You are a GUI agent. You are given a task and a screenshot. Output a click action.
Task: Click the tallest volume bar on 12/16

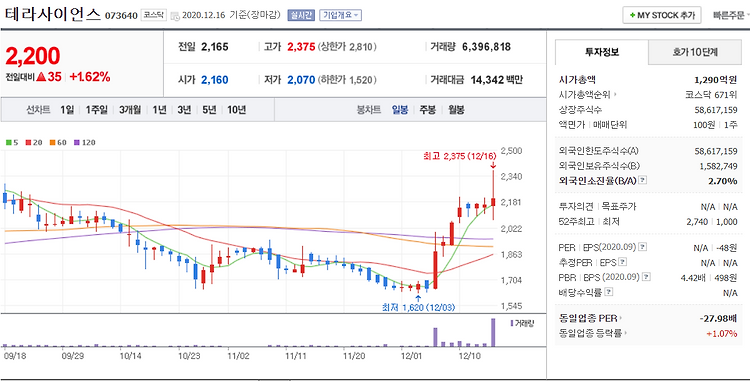click(493, 332)
